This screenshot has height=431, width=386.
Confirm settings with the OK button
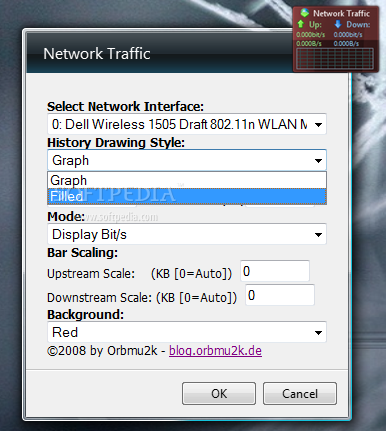[x=219, y=394]
